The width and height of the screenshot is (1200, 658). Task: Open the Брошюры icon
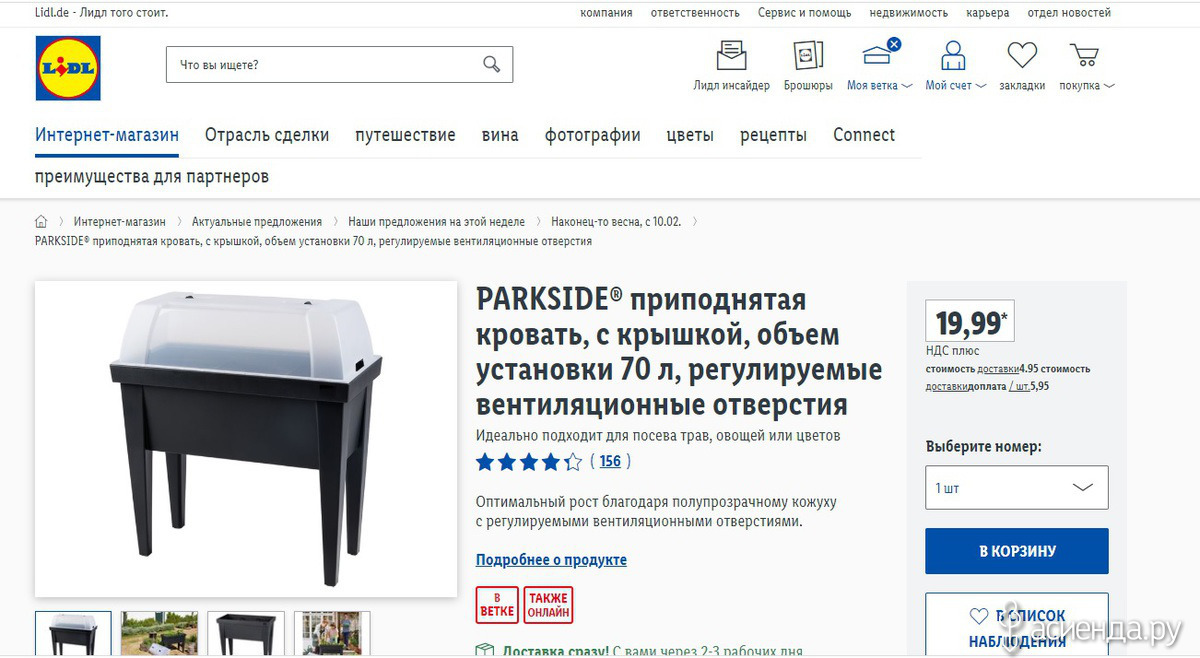(808, 54)
